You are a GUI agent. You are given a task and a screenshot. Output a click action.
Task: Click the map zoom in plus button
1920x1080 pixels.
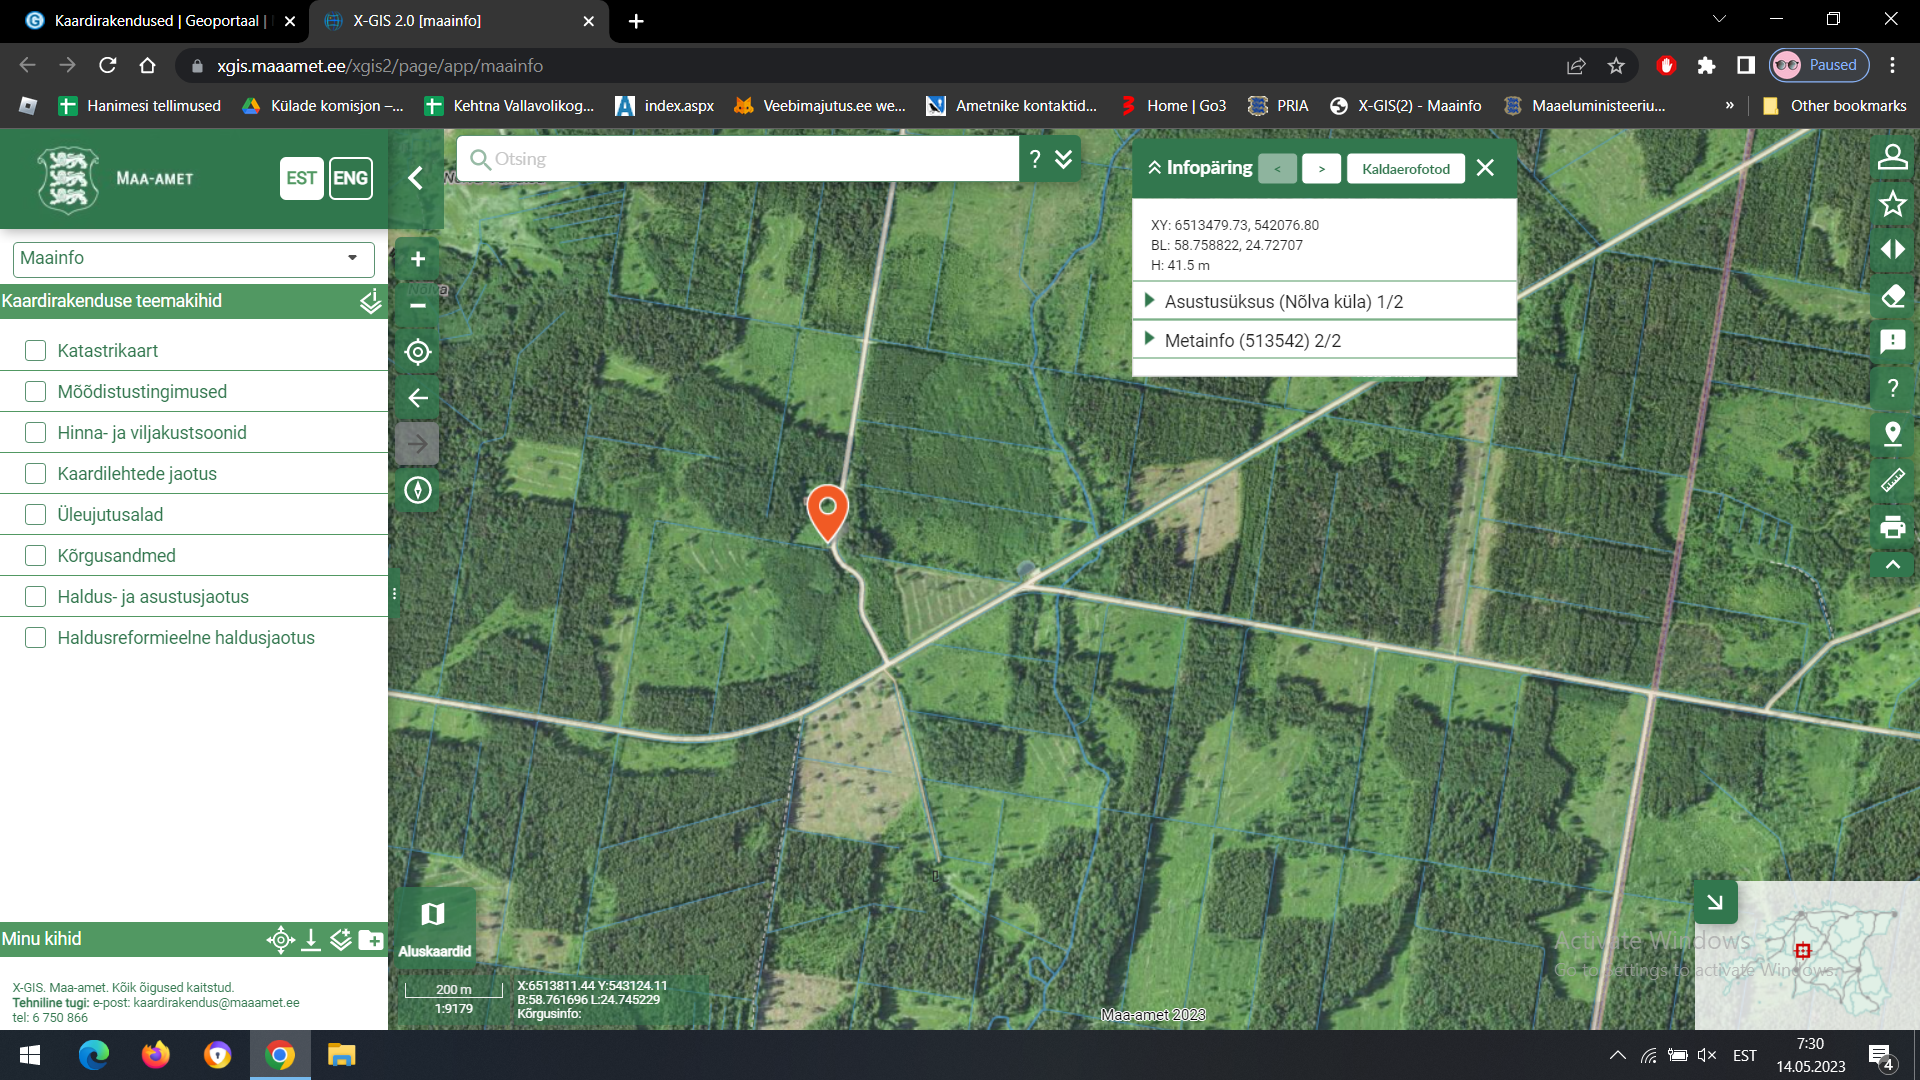tap(418, 259)
